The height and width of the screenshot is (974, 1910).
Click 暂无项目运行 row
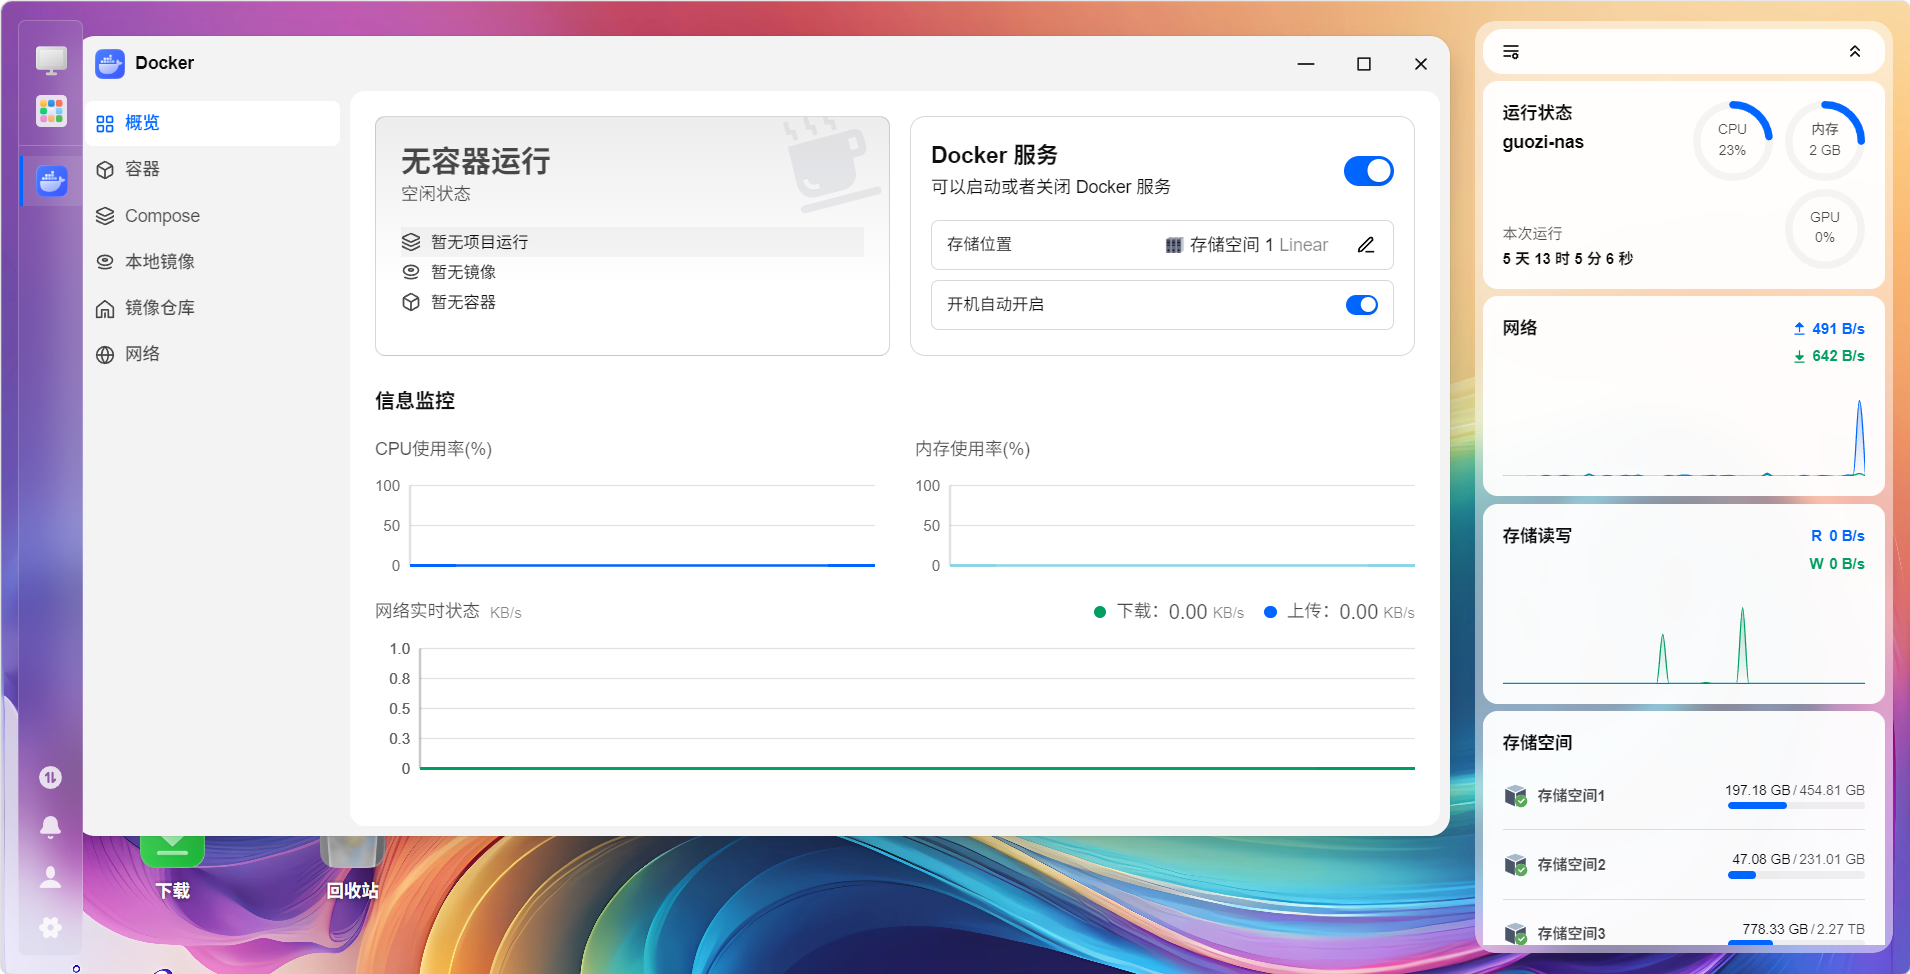point(632,242)
